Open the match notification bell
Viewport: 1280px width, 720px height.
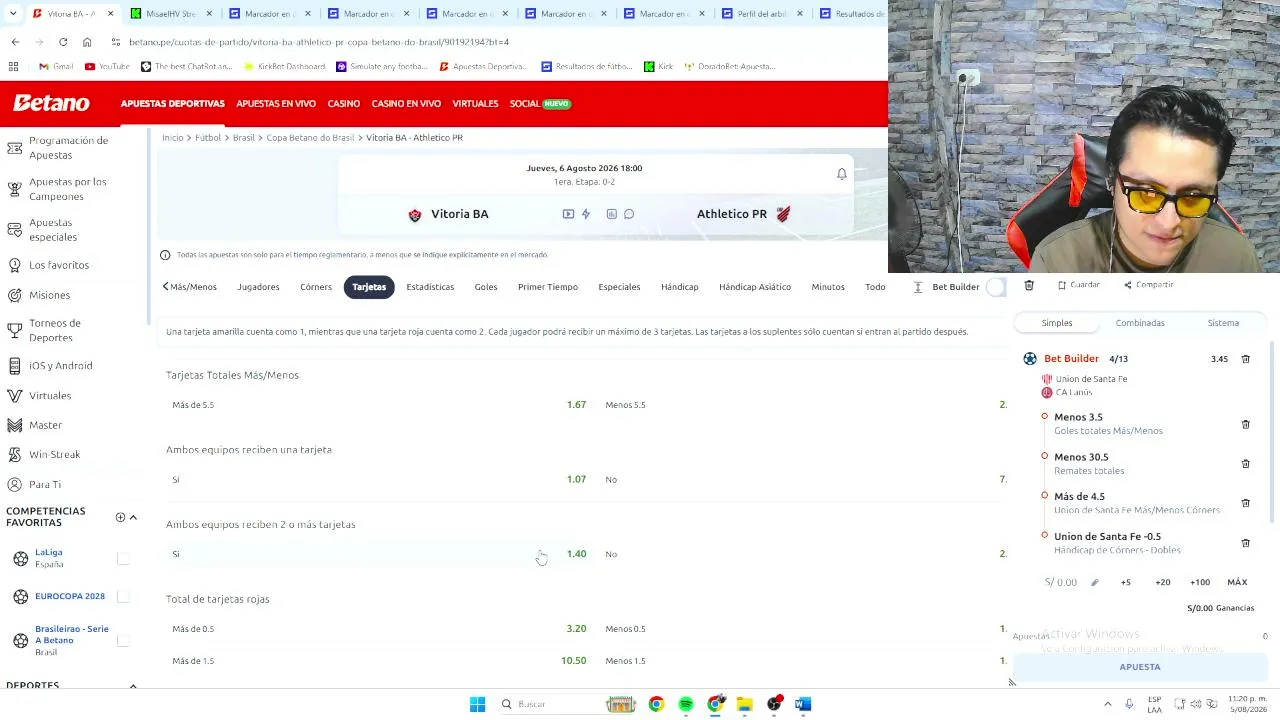(x=842, y=174)
